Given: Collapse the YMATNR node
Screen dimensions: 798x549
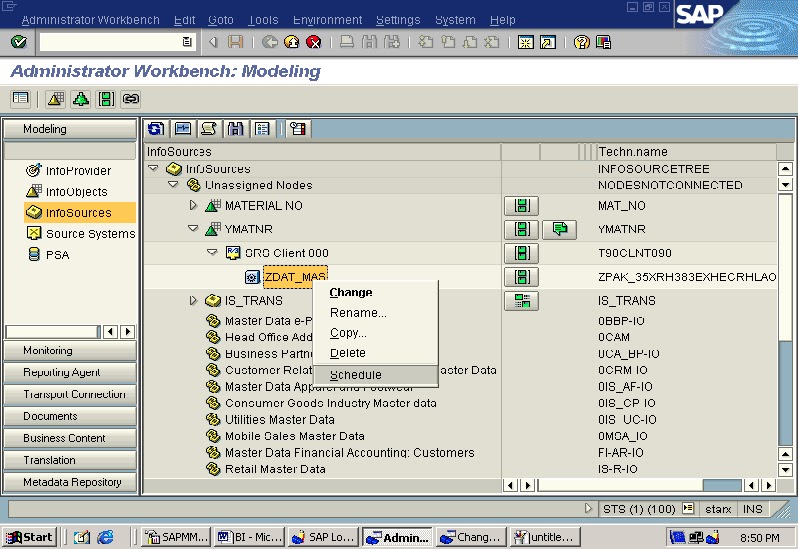Looking at the screenshot, I should point(193,228).
